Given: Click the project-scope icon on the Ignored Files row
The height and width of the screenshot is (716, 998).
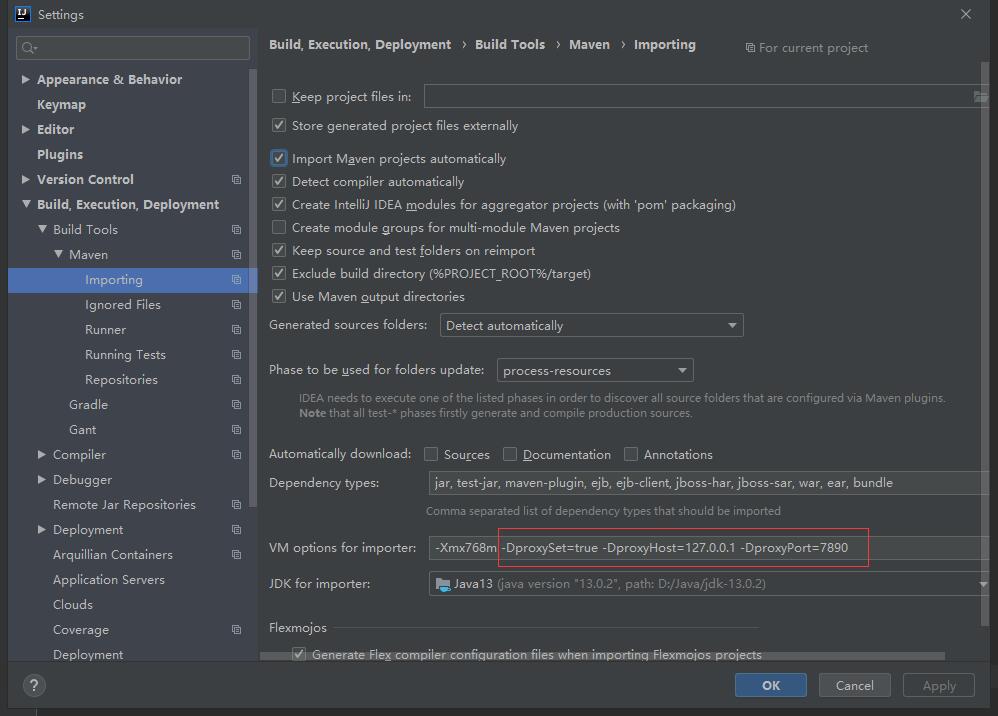Looking at the screenshot, I should pos(236,305).
